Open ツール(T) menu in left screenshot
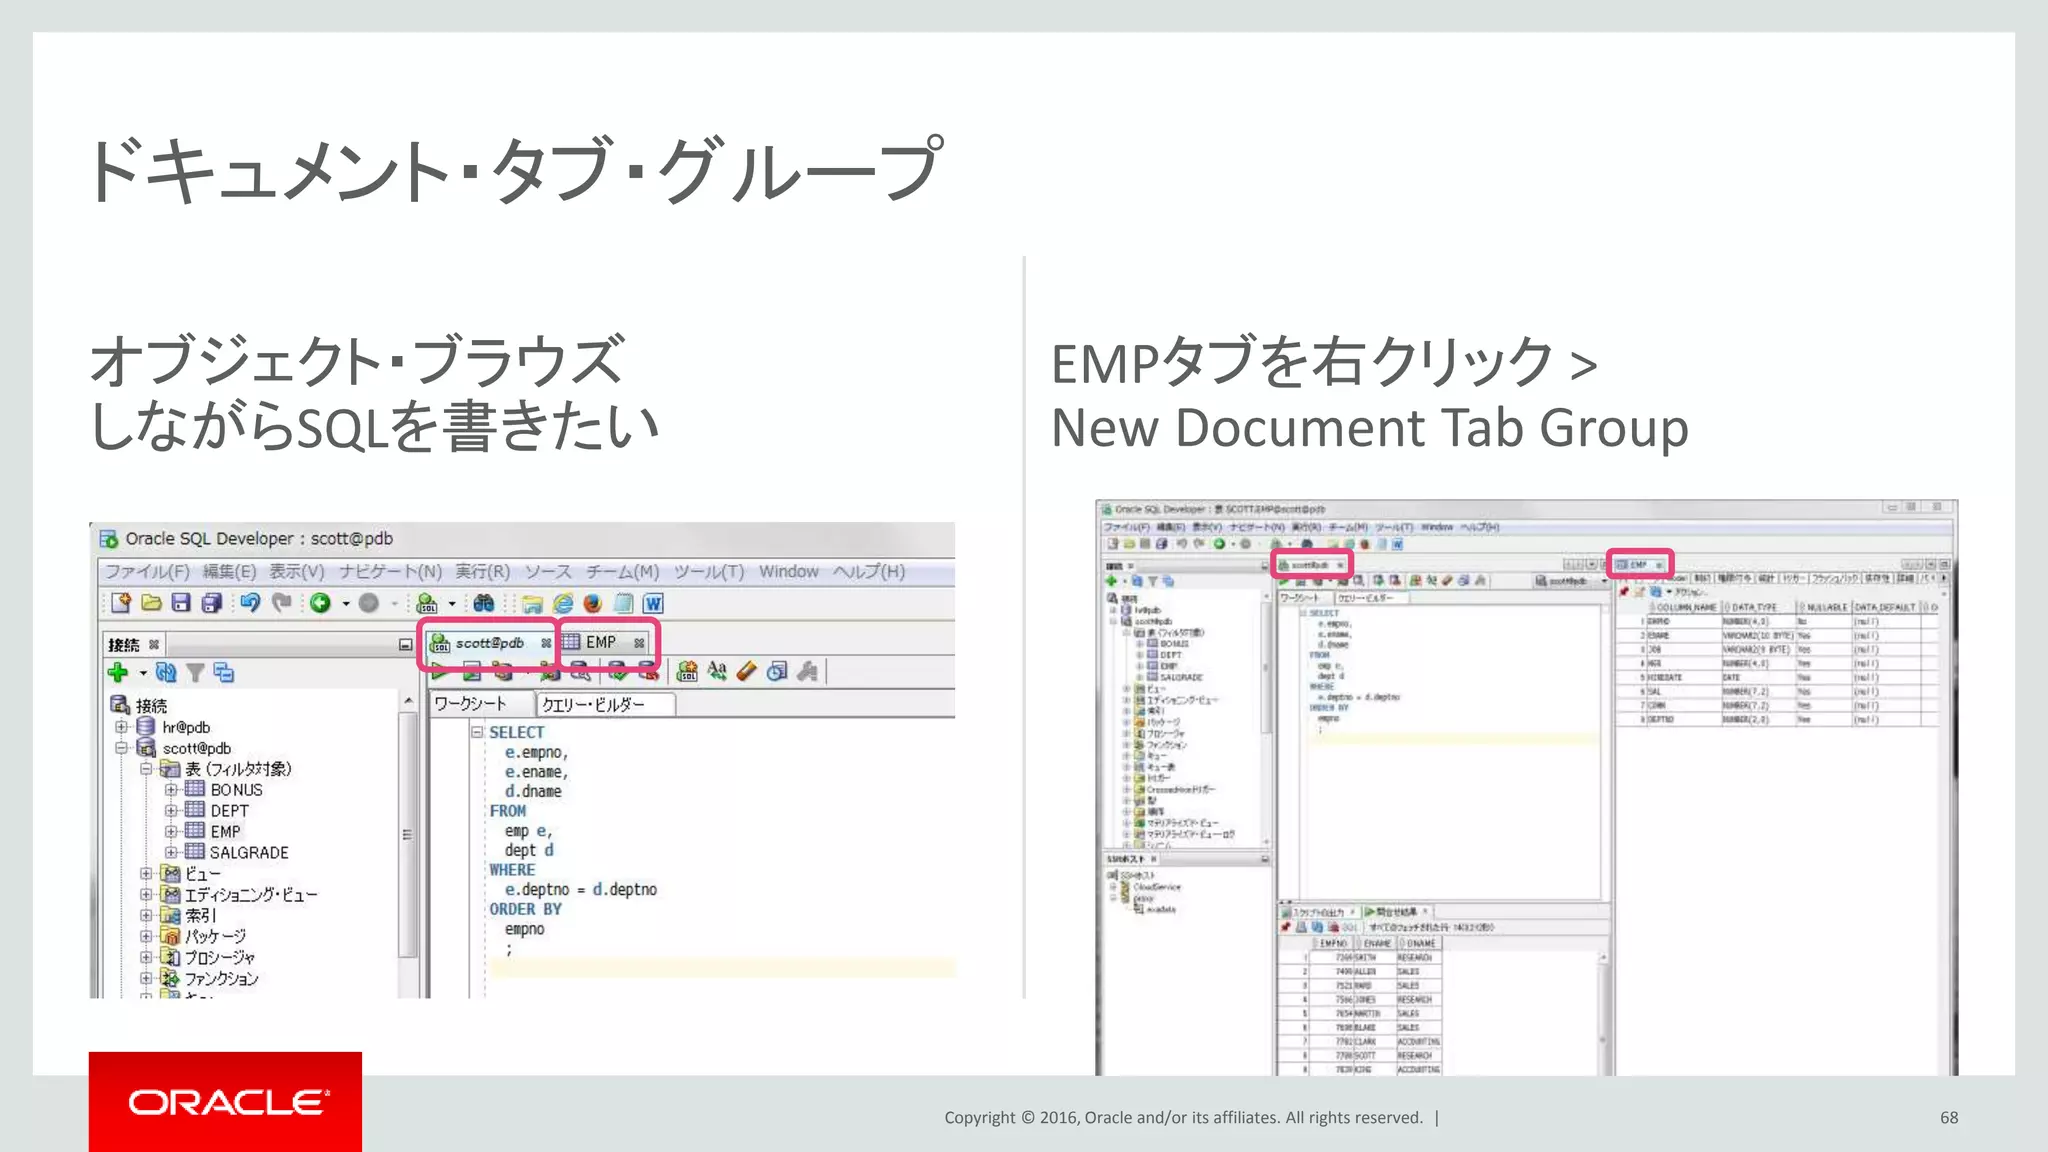2048x1152 pixels. (x=708, y=571)
